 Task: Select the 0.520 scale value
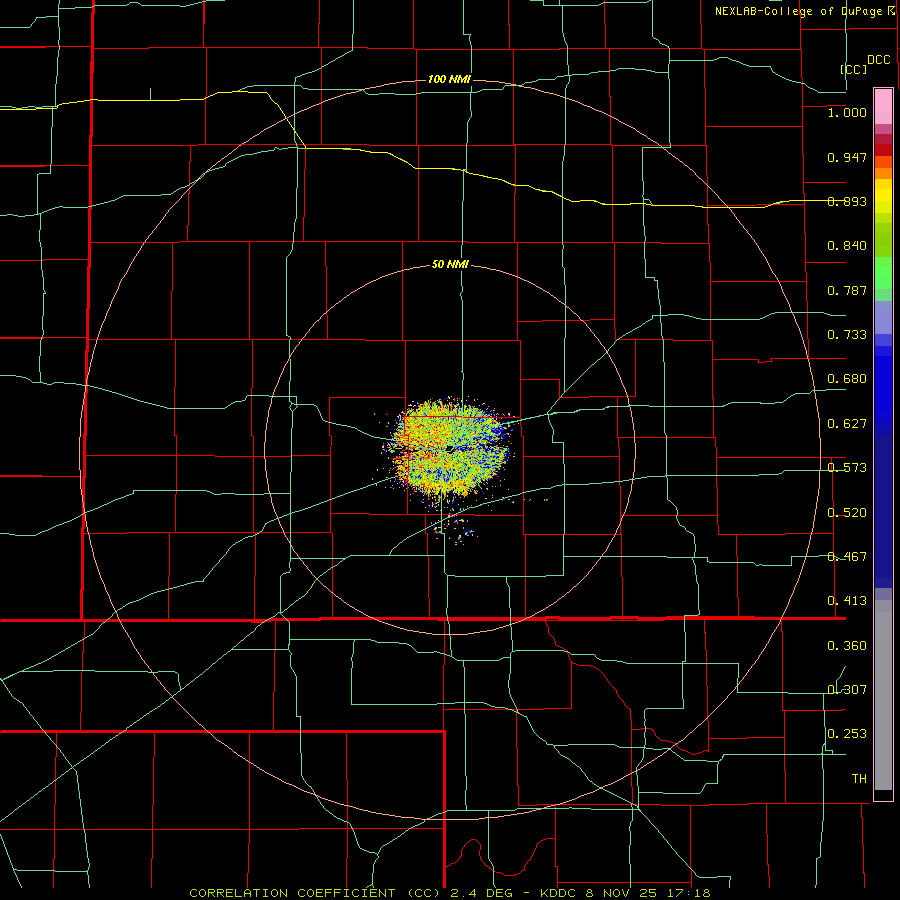[847, 513]
